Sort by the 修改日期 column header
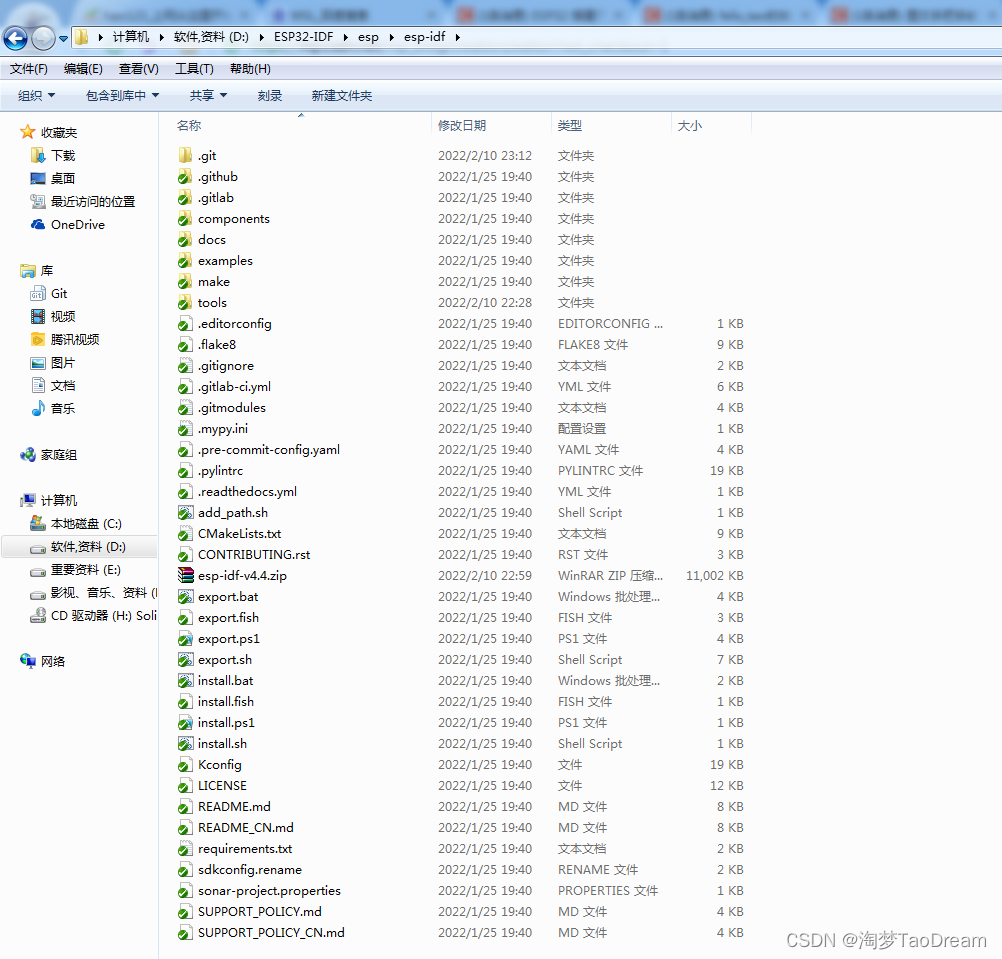Image resolution: width=1002 pixels, height=959 pixels. [462, 126]
